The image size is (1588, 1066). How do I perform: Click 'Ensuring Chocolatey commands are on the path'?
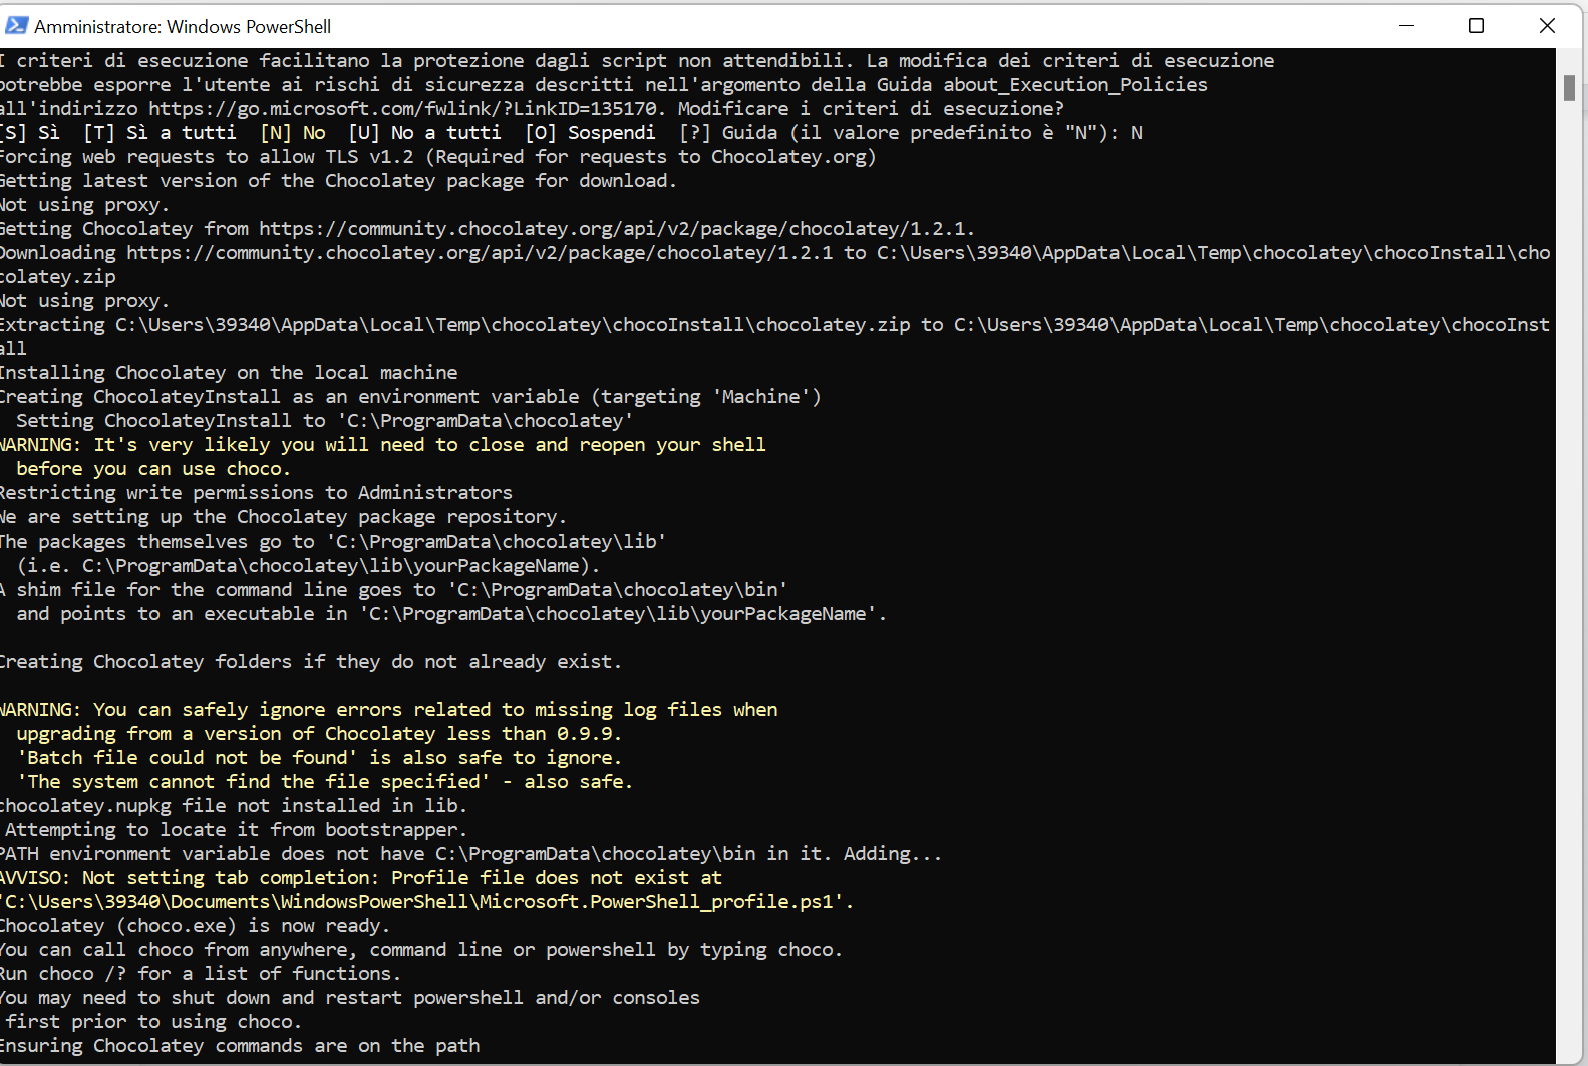240,1045
